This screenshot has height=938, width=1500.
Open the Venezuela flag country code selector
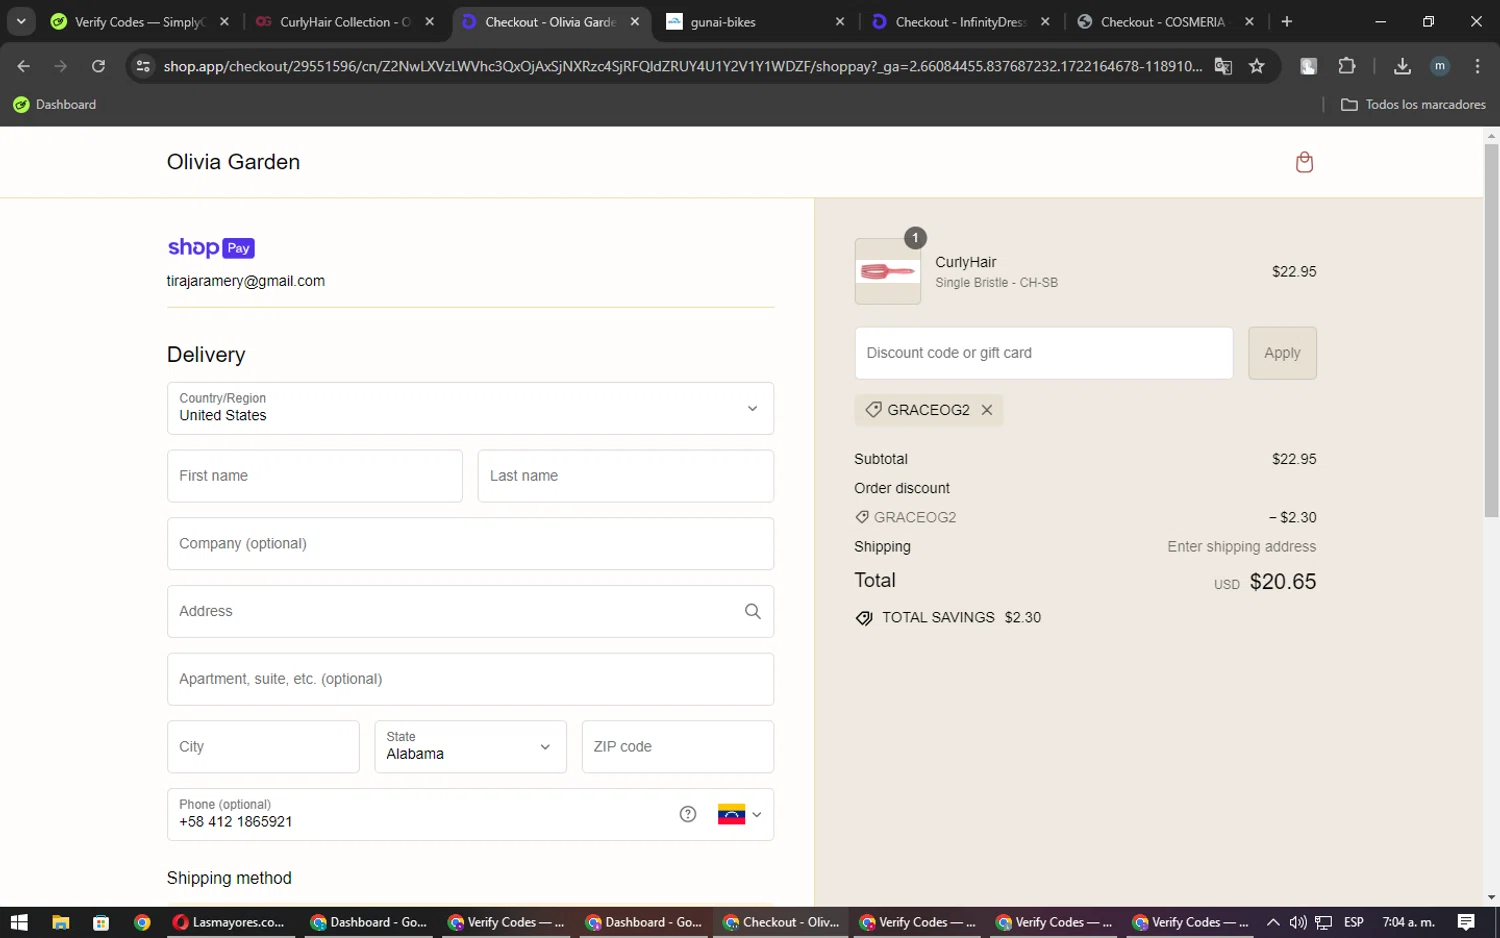740,814
